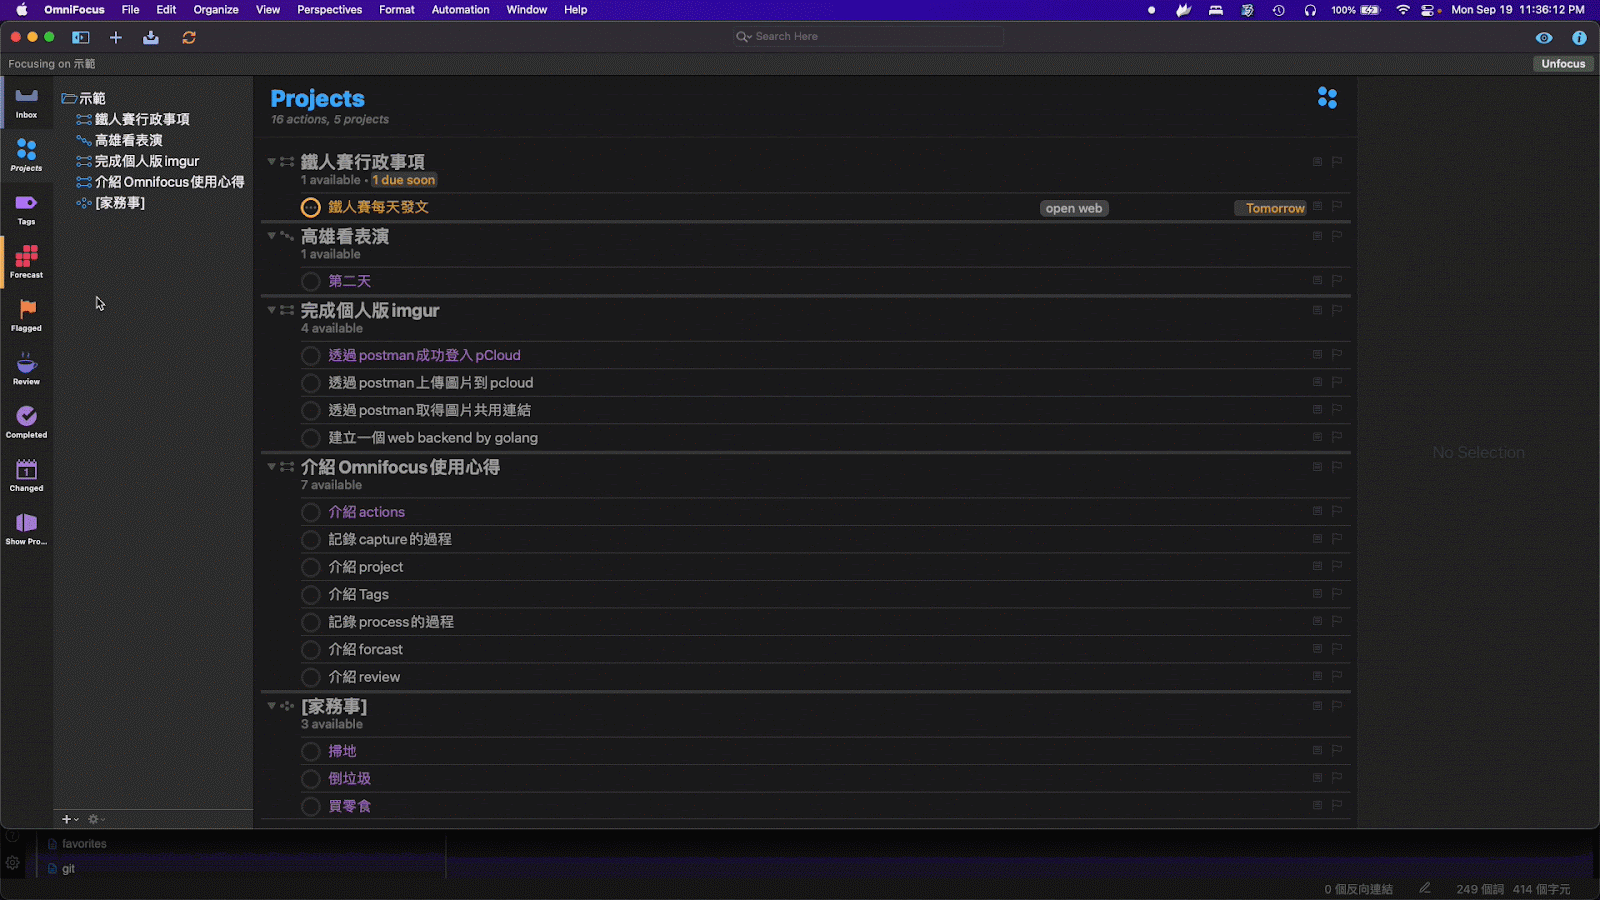Click the Tomorrow due date
This screenshot has height=900, width=1600.
click(x=1270, y=208)
